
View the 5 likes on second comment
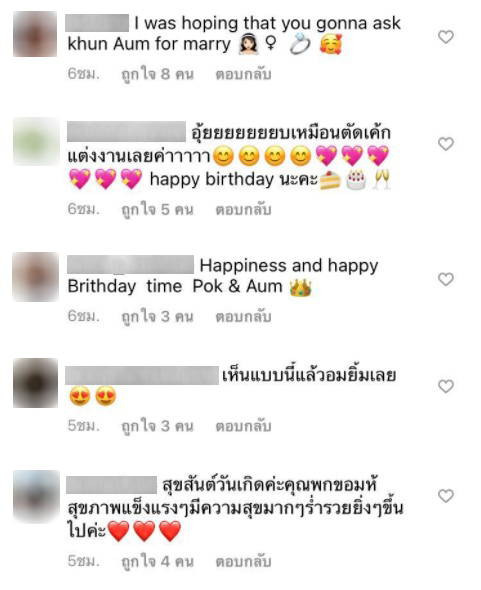pos(157,210)
